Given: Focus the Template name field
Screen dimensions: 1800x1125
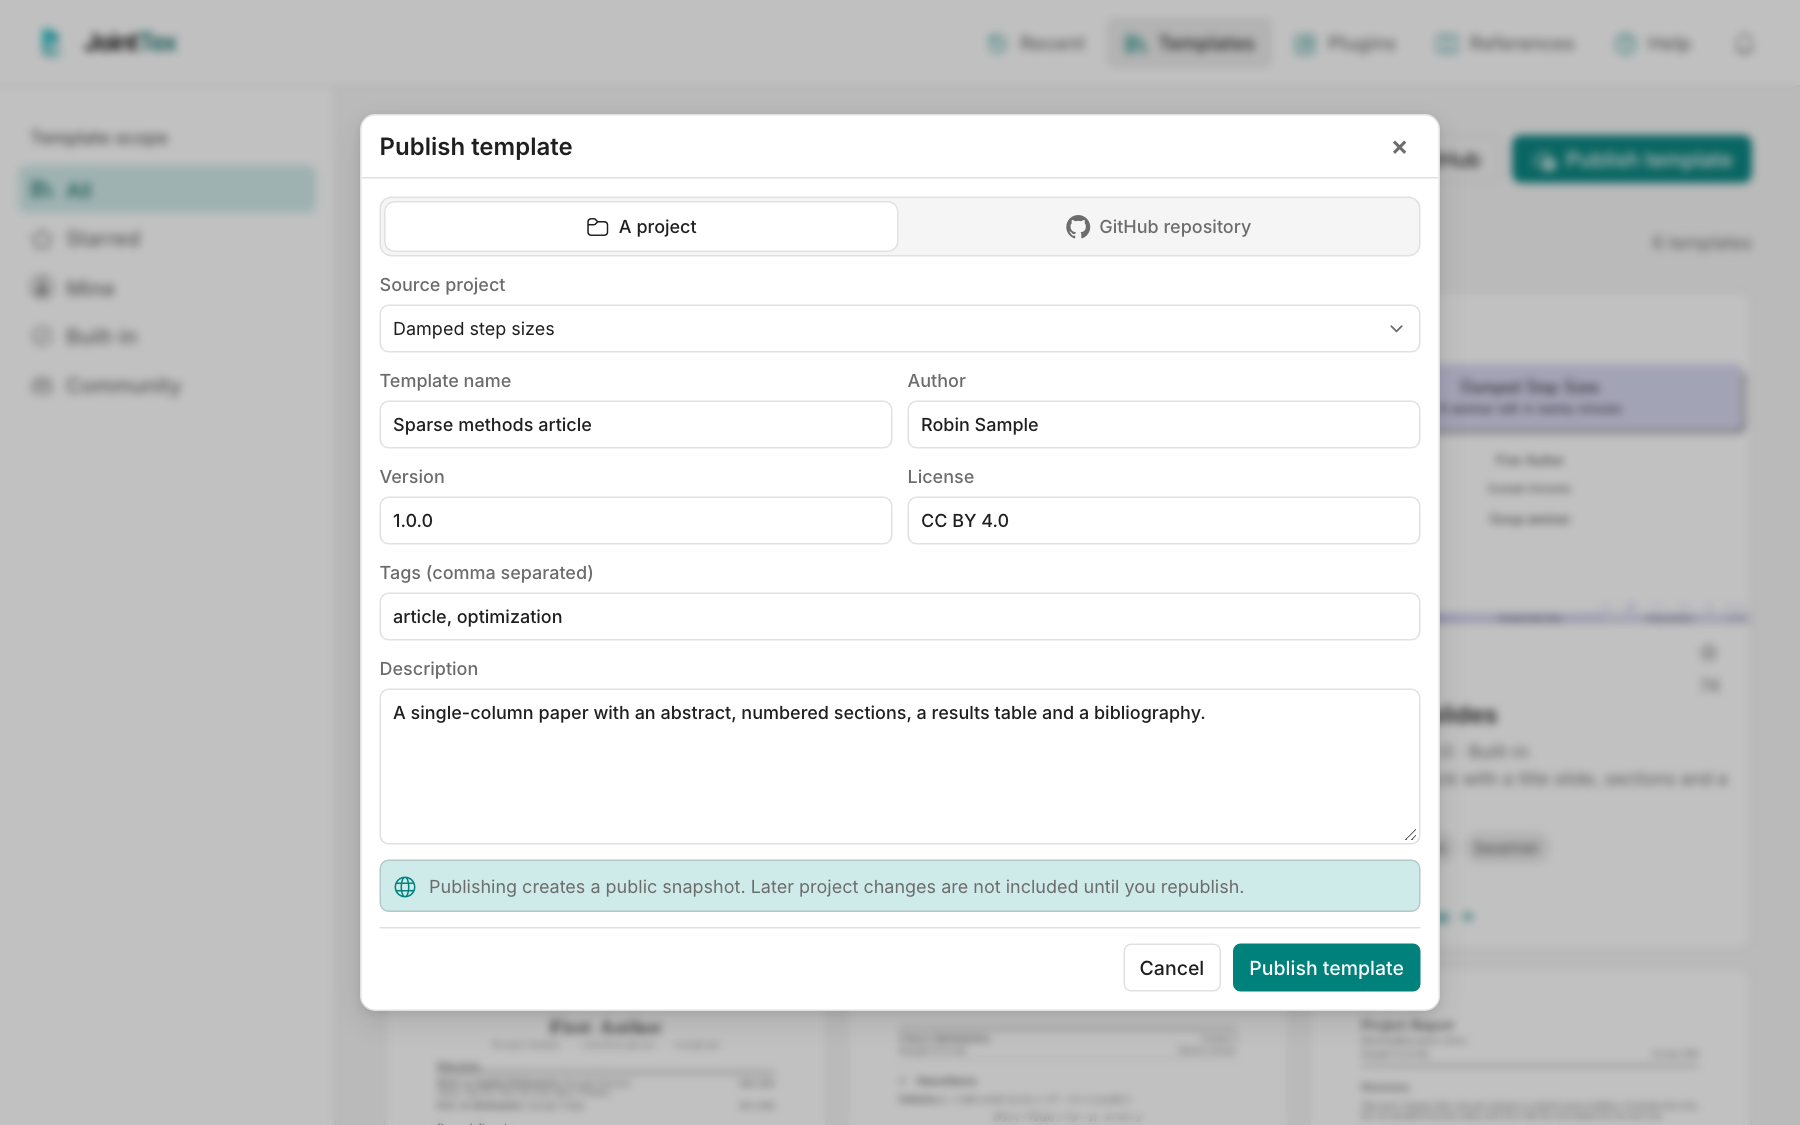Looking at the screenshot, I should [635, 425].
